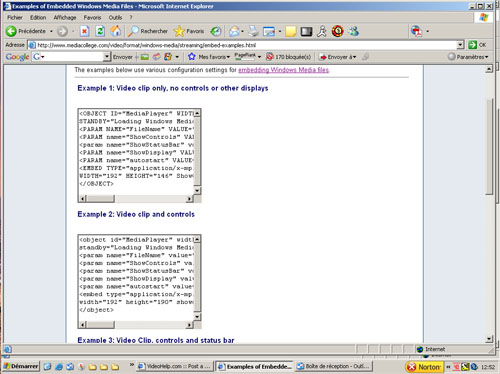Open the back button history dropdown

[x=51, y=31]
